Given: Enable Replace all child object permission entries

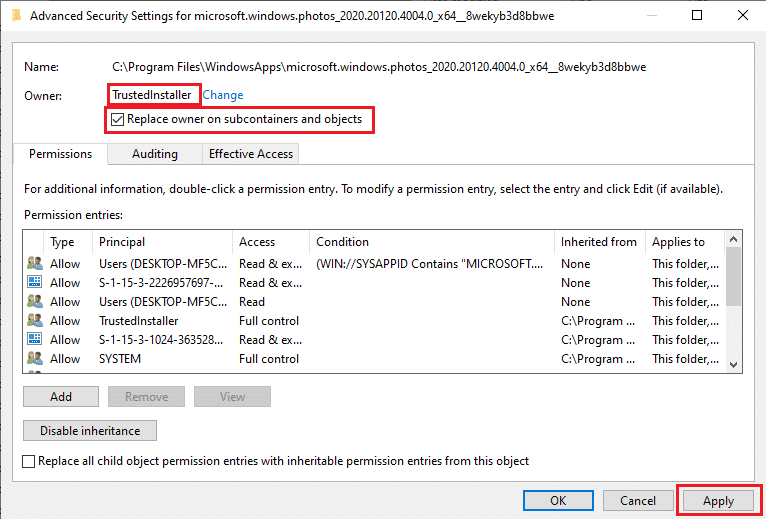Looking at the screenshot, I should 30,461.
